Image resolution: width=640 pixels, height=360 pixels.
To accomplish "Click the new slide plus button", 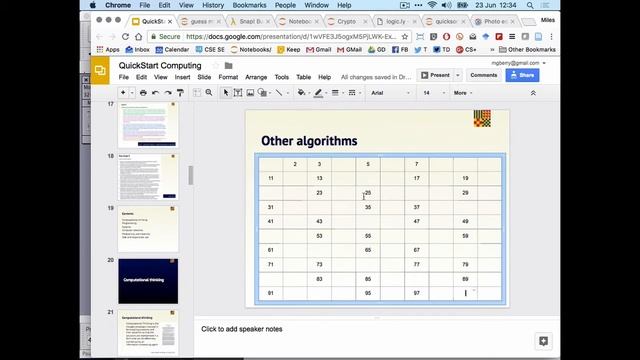I will coord(123,93).
